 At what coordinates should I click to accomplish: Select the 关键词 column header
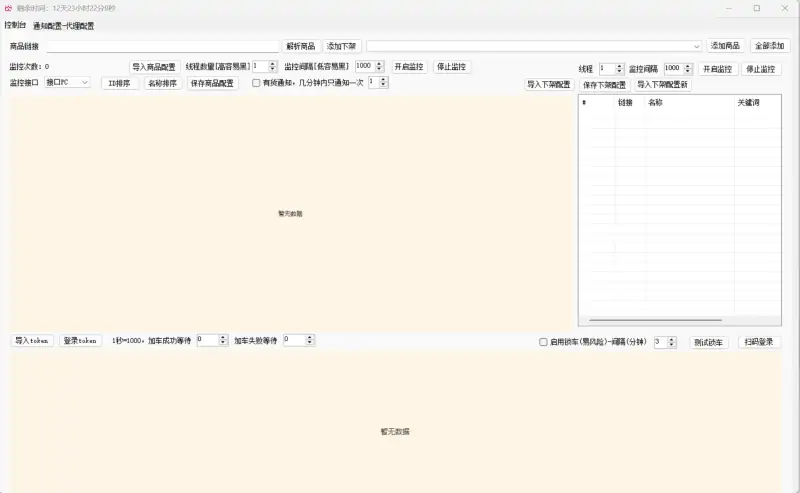pyautogui.click(x=748, y=103)
